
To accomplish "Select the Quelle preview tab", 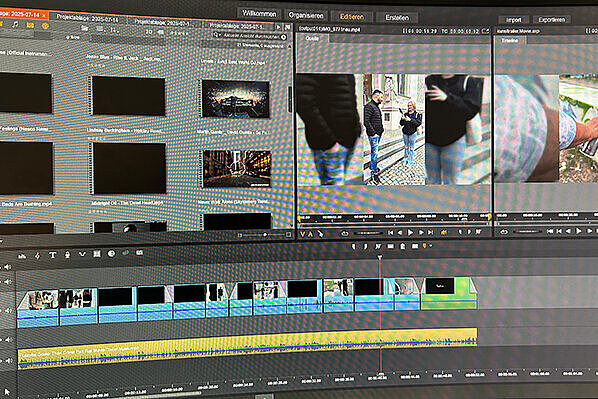I will [312, 39].
